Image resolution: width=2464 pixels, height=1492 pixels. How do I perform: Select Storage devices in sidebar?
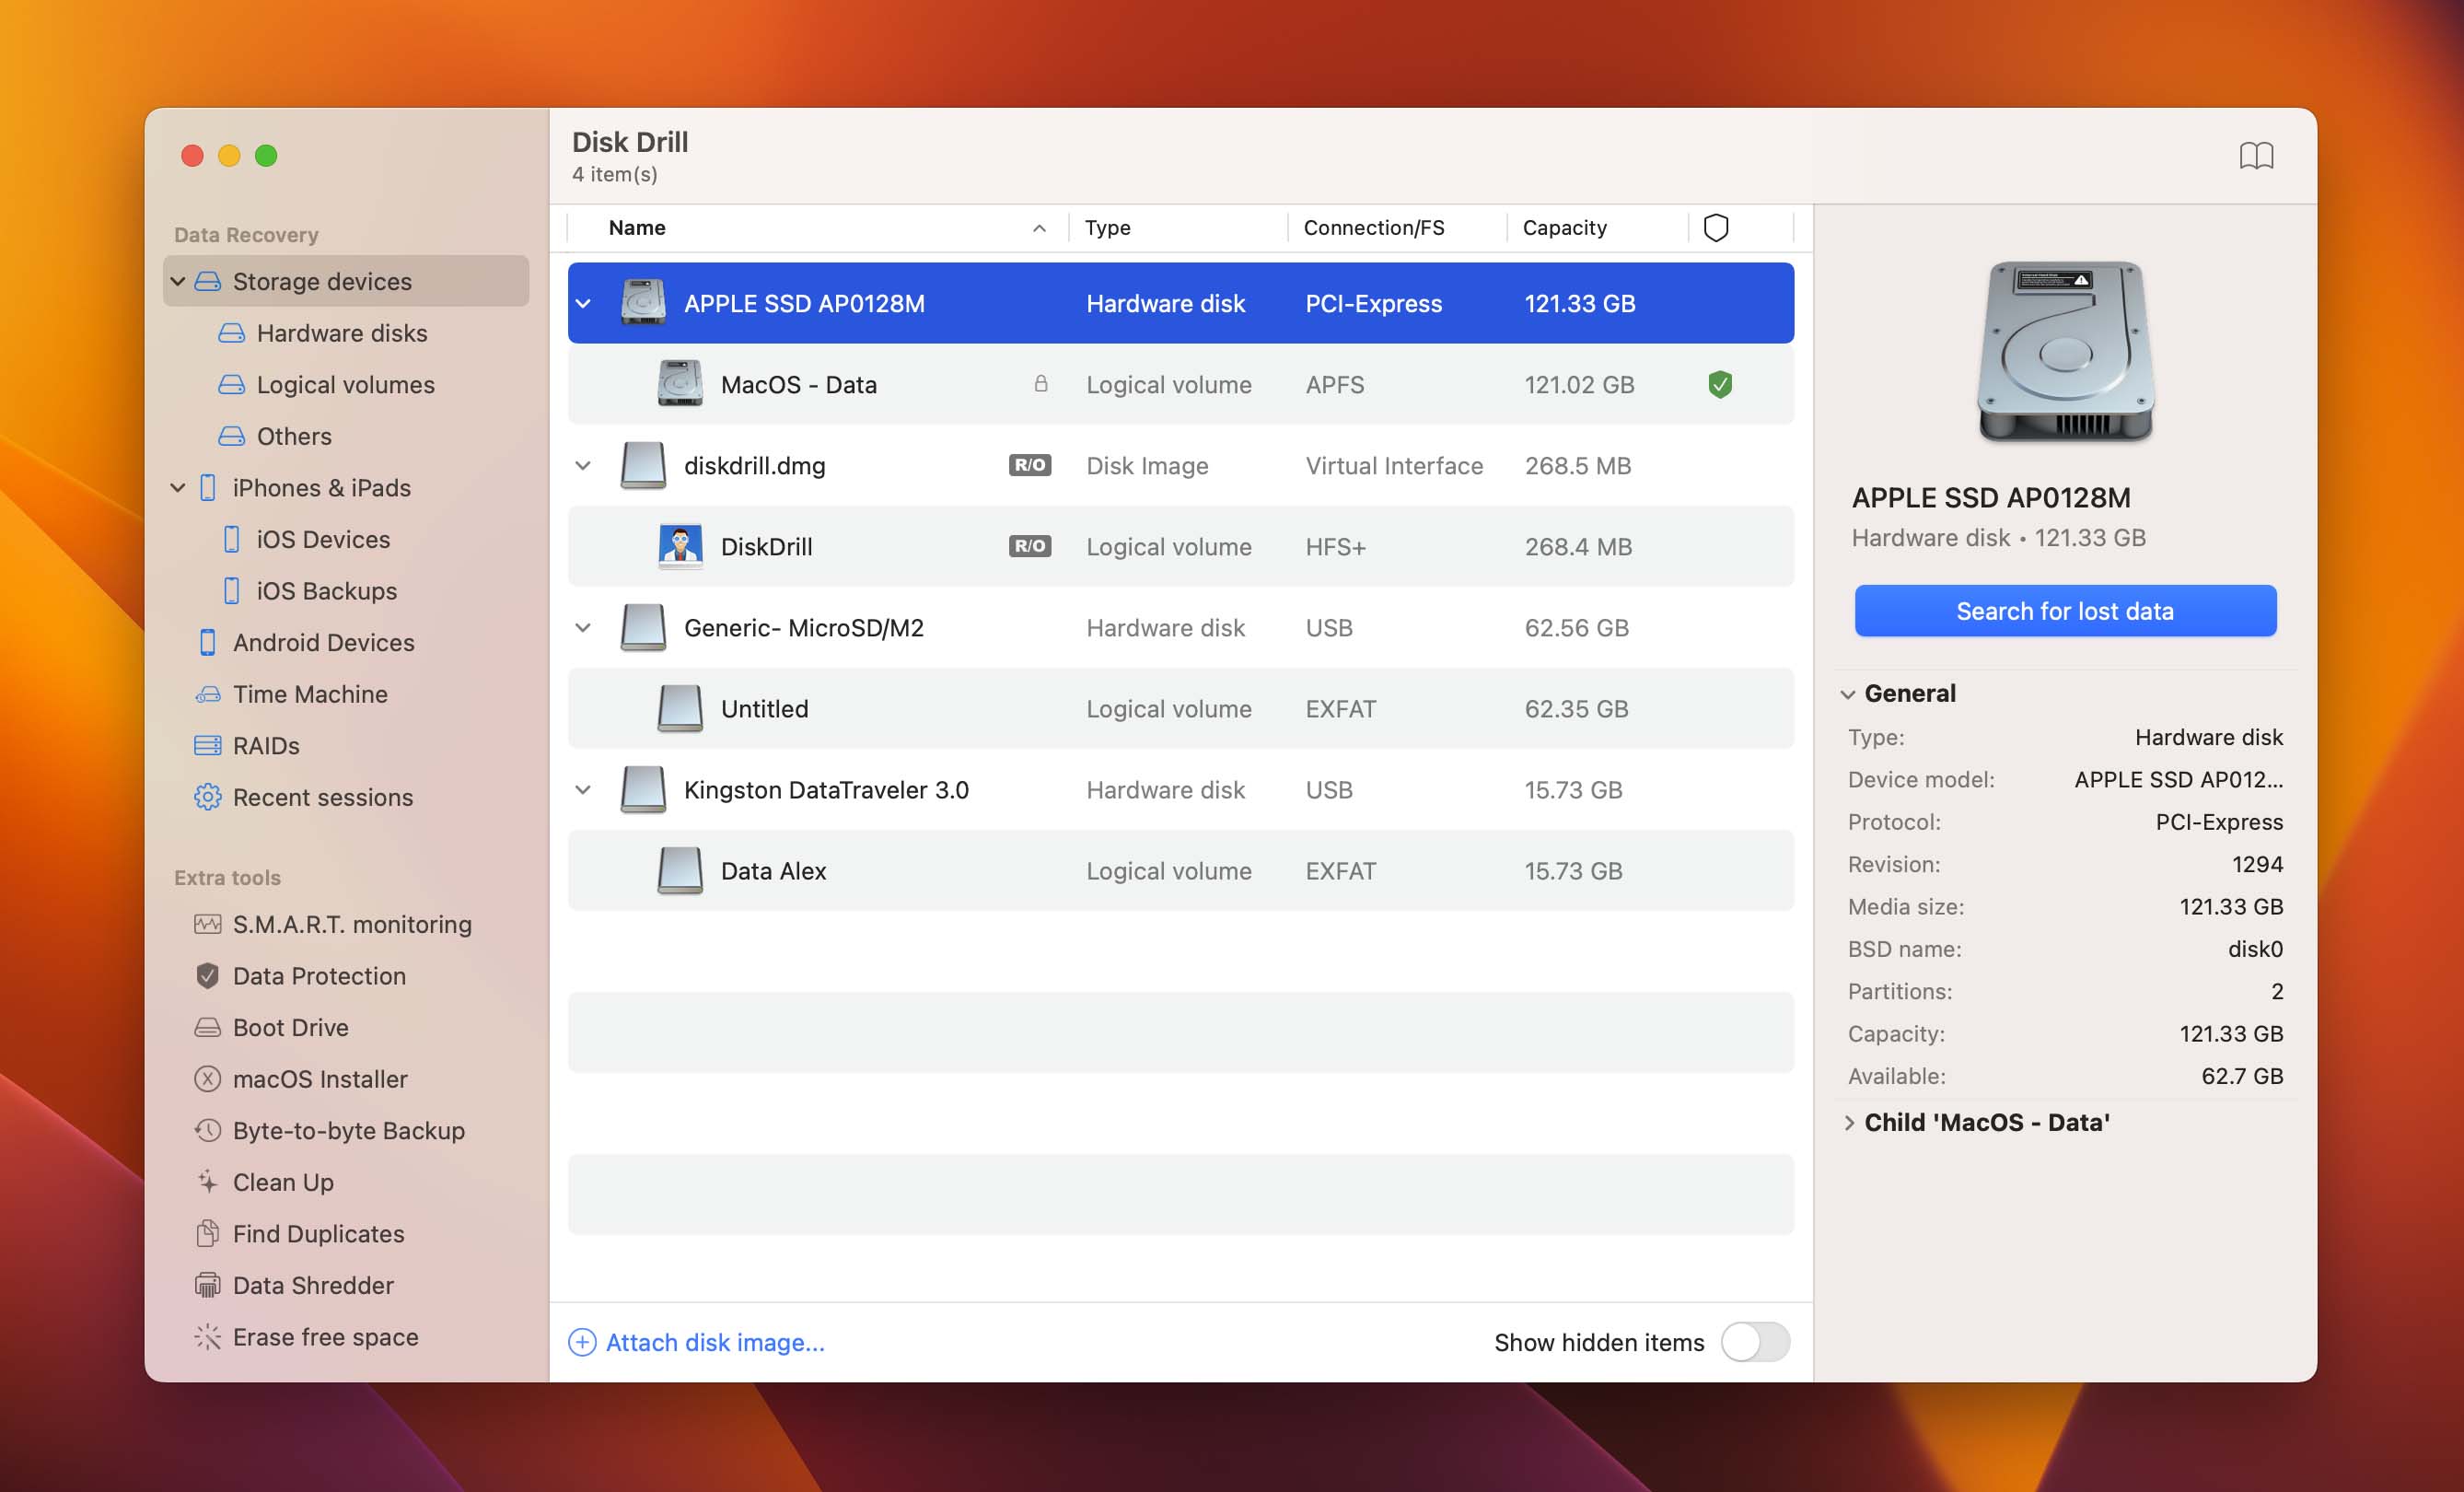322,280
